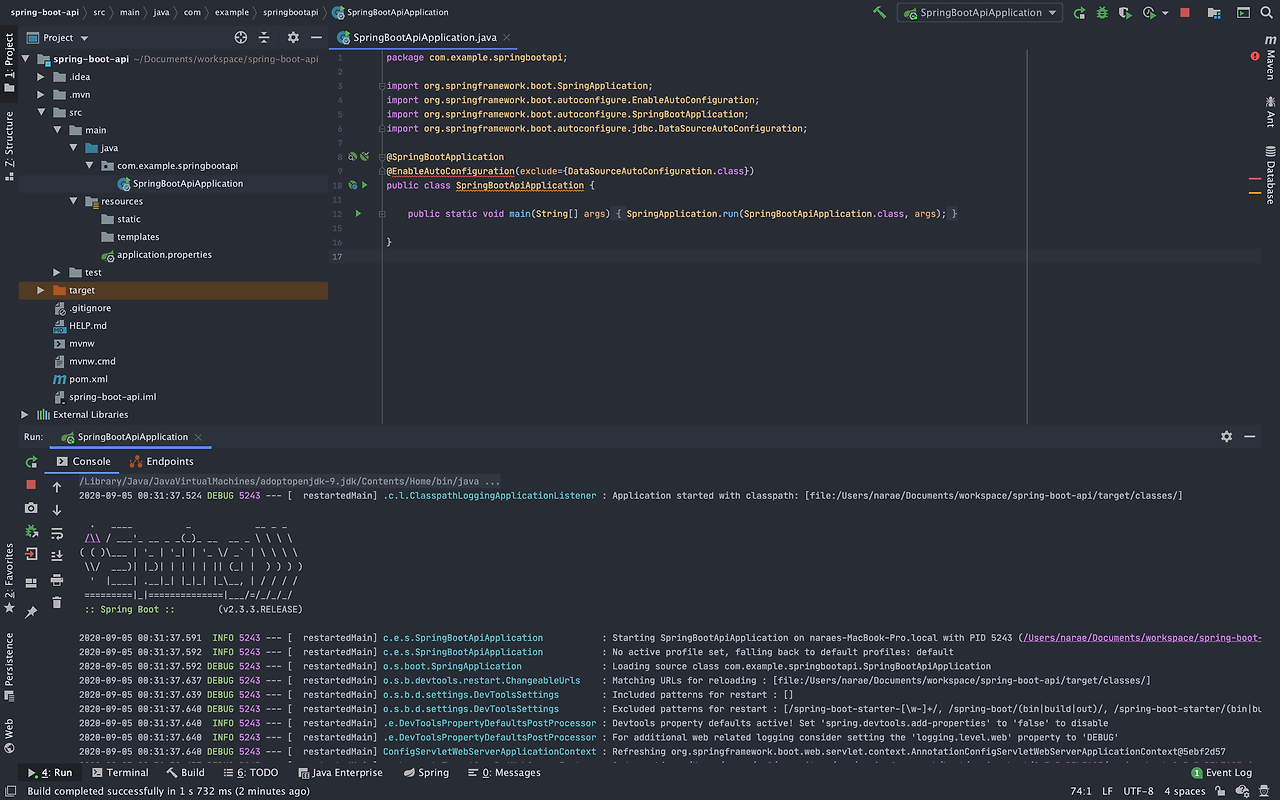Collapse all in the Project panel header
Screen dimensions: 1280x800
[x=265, y=37]
